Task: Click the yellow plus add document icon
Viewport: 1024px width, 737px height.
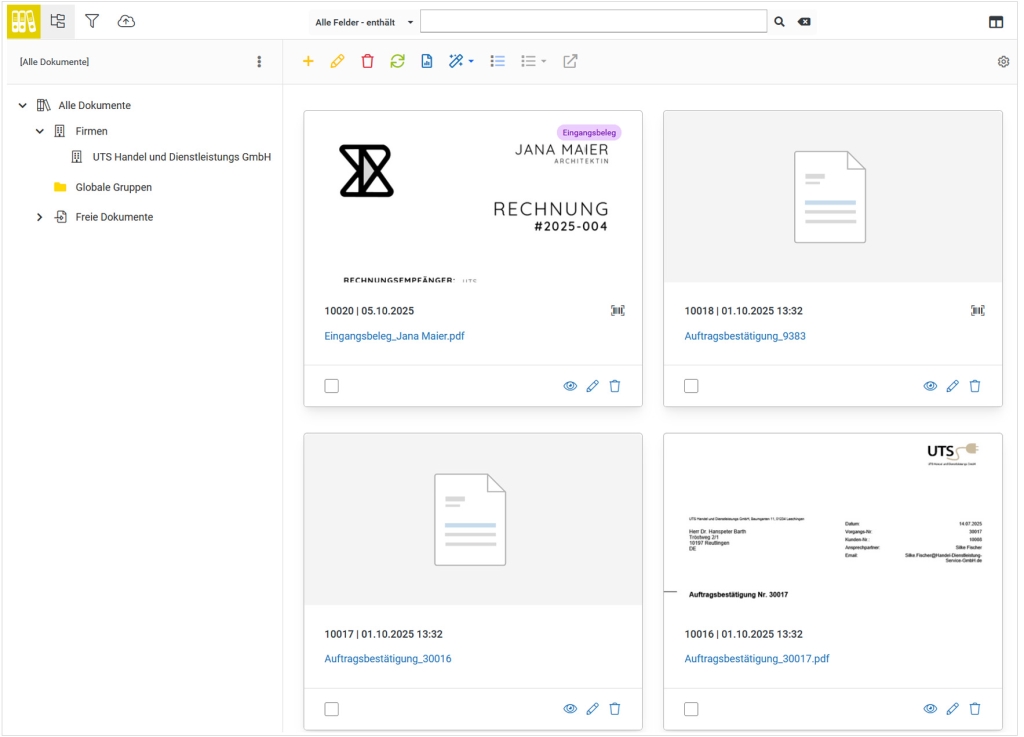Action: [x=308, y=61]
